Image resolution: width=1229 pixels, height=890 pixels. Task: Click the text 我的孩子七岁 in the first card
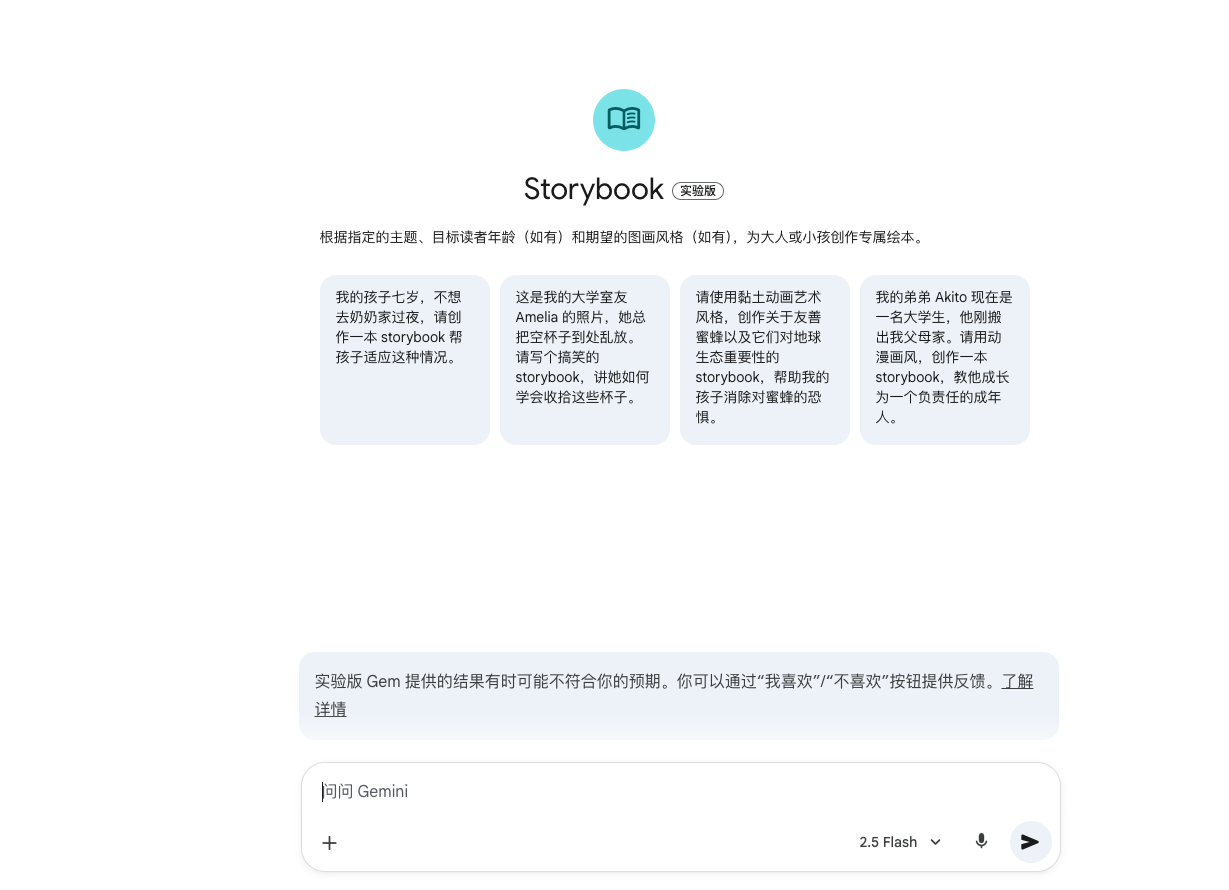pyautogui.click(x=377, y=297)
